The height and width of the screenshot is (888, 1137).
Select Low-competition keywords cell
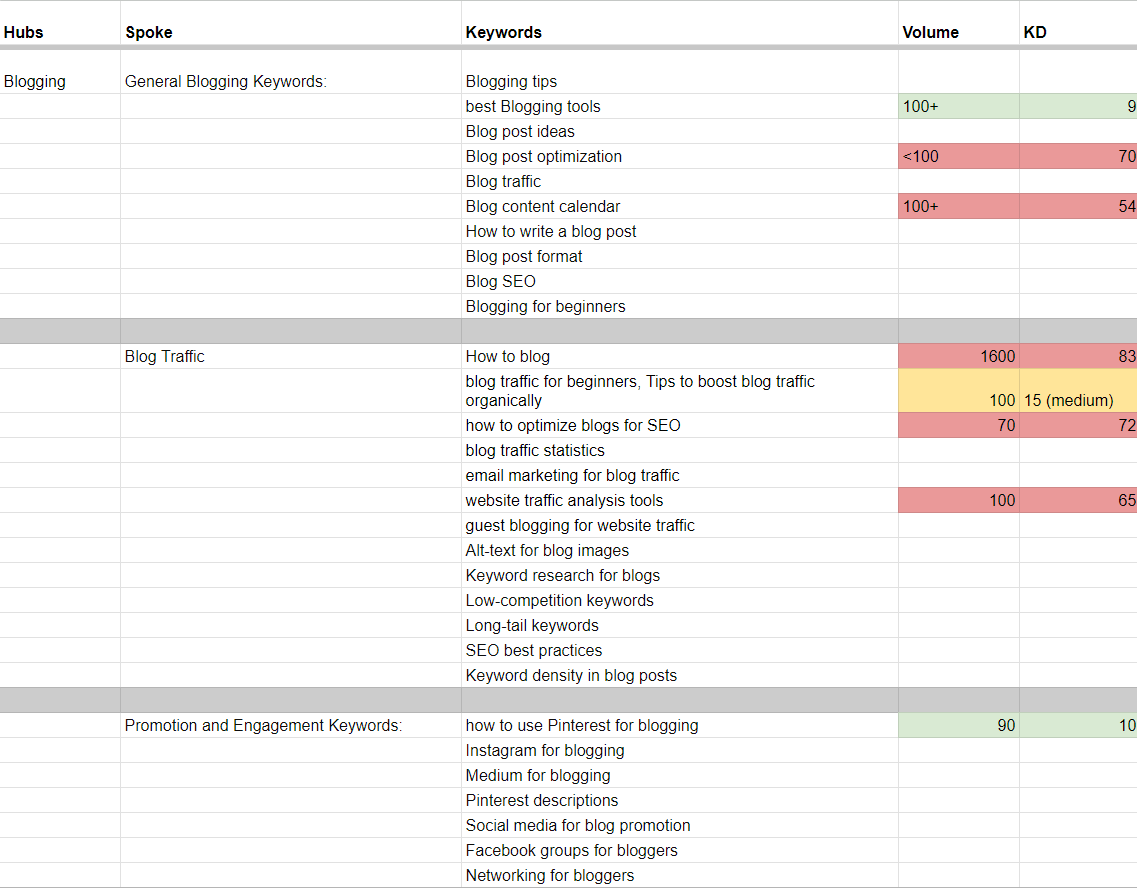point(679,600)
